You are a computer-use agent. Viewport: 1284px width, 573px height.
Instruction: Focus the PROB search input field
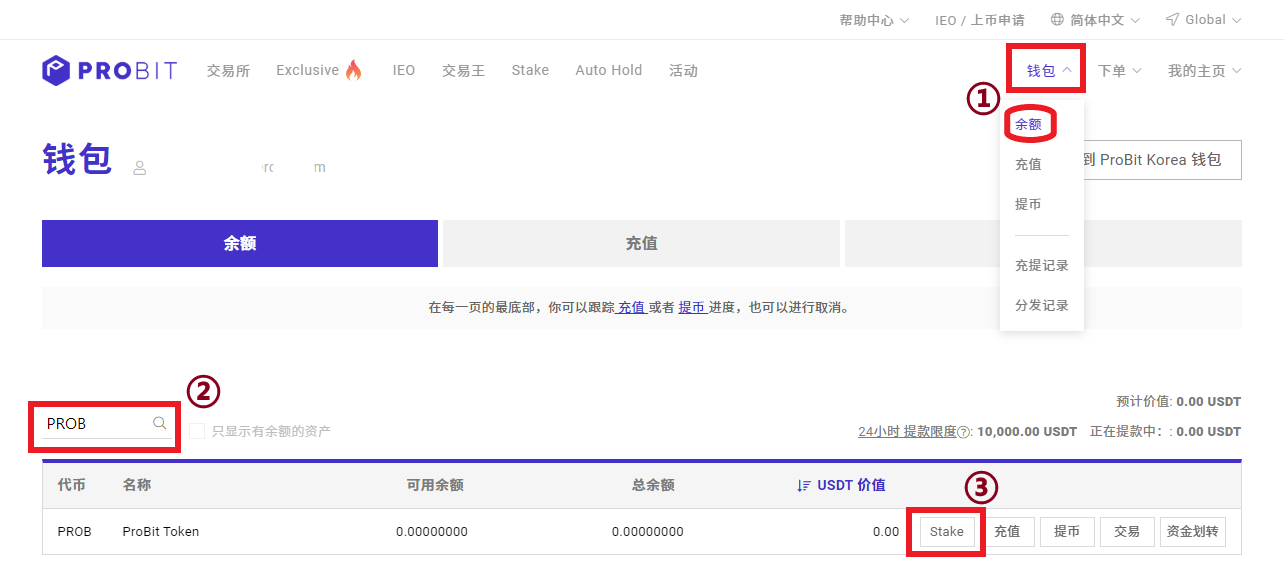(x=105, y=424)
